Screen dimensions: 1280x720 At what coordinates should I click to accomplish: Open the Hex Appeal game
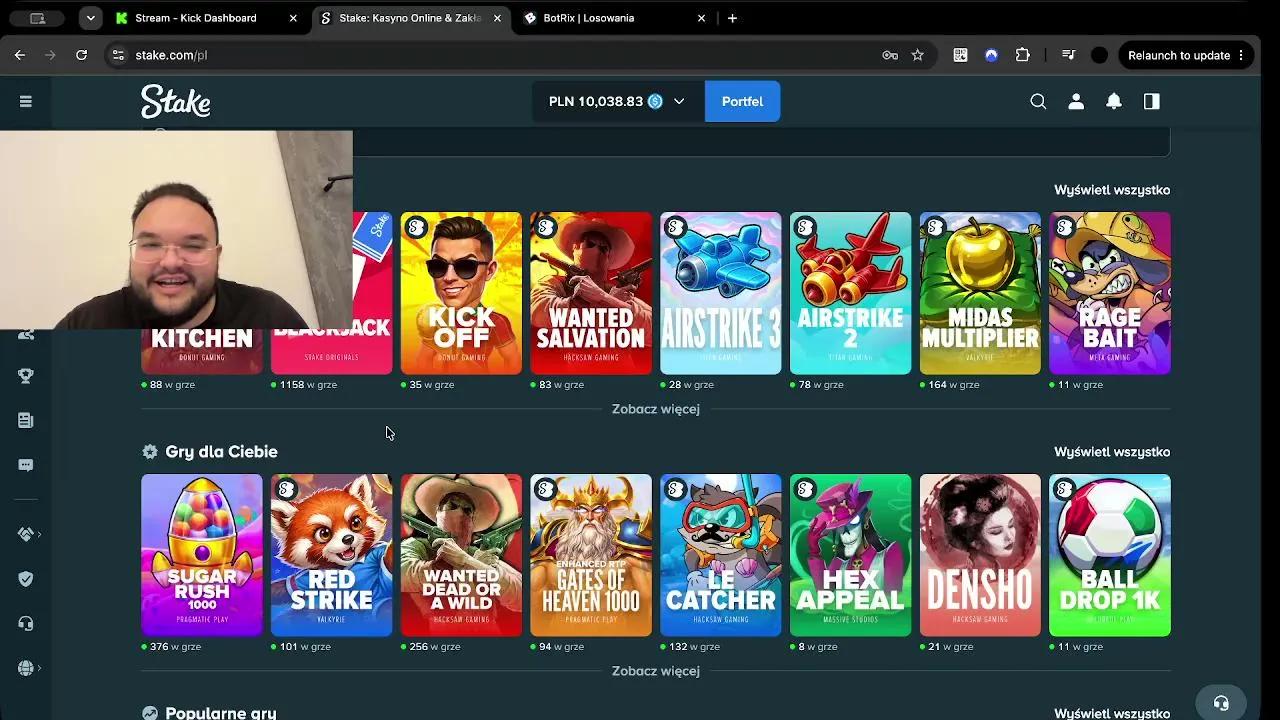[851, 555]
